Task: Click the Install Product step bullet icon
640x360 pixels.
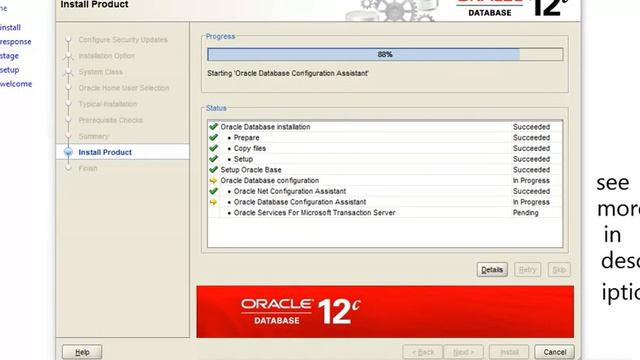Action: tap(68, 152)
